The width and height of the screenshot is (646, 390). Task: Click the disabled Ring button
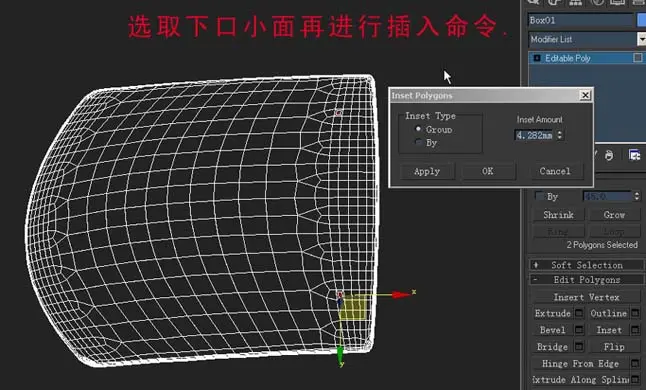(558, 231)
